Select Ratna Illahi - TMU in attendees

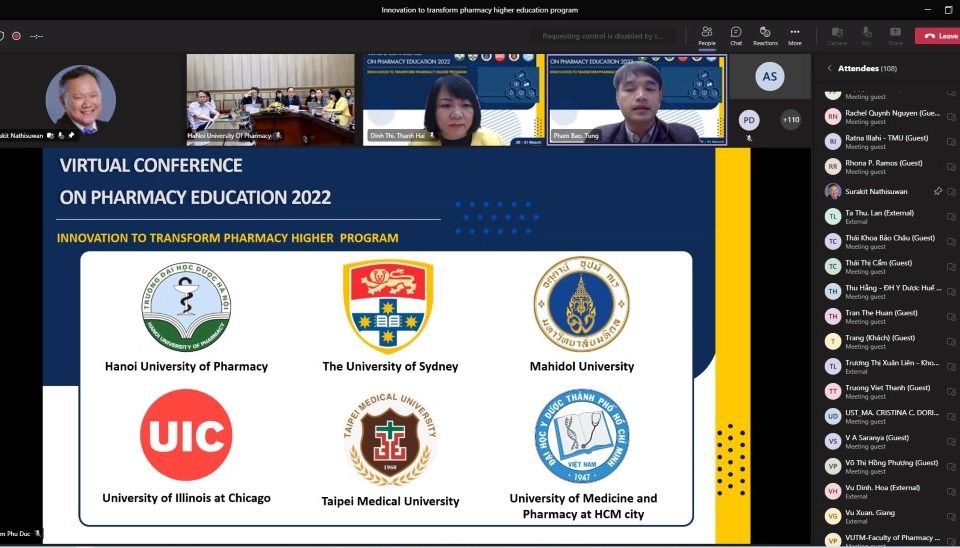(x=886, y=142)
